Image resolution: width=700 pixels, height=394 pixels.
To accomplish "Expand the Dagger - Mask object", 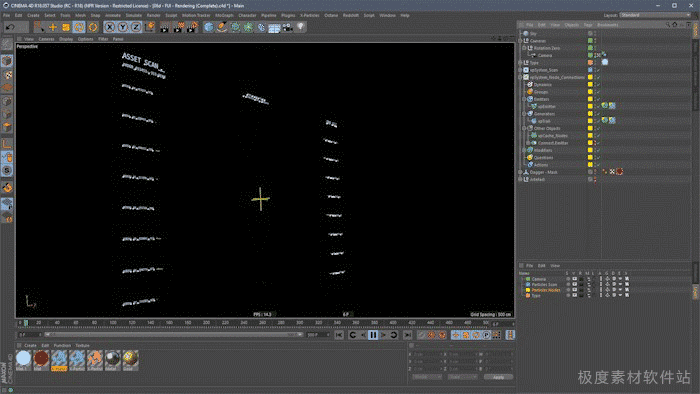I will pyautogui.click(x=521, y=172).
